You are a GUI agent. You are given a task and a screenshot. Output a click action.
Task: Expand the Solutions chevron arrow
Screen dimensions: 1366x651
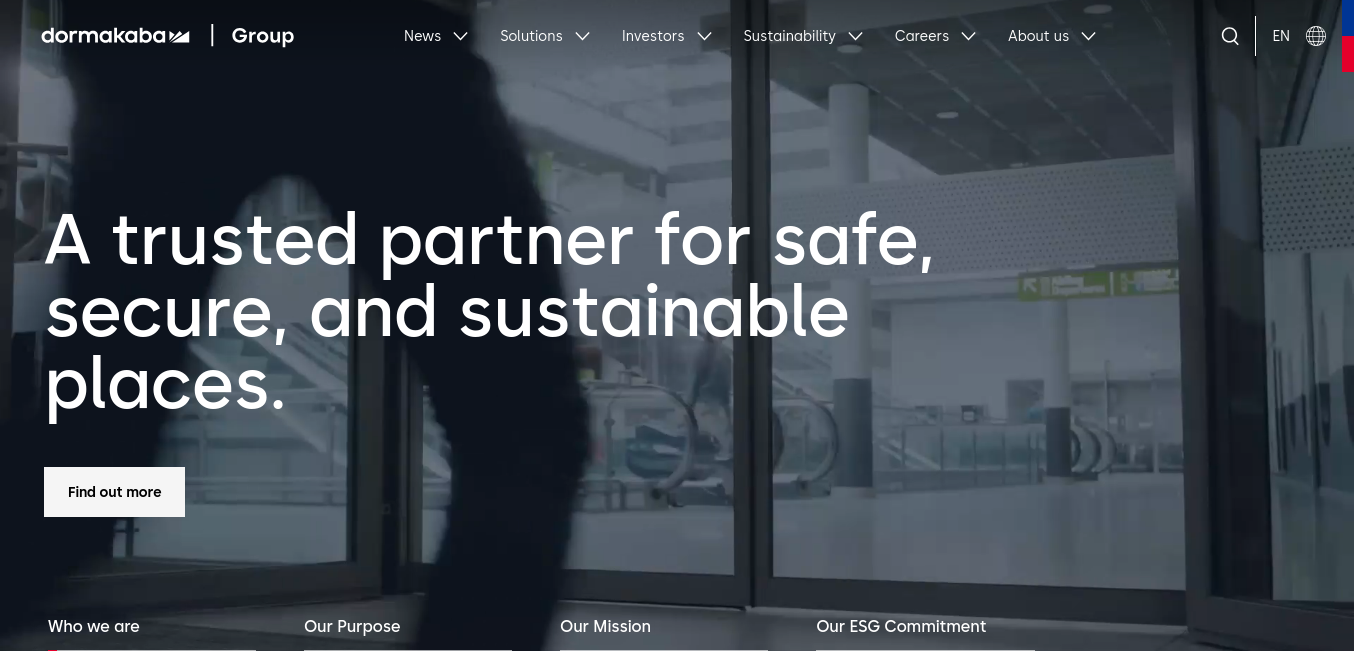583,36
